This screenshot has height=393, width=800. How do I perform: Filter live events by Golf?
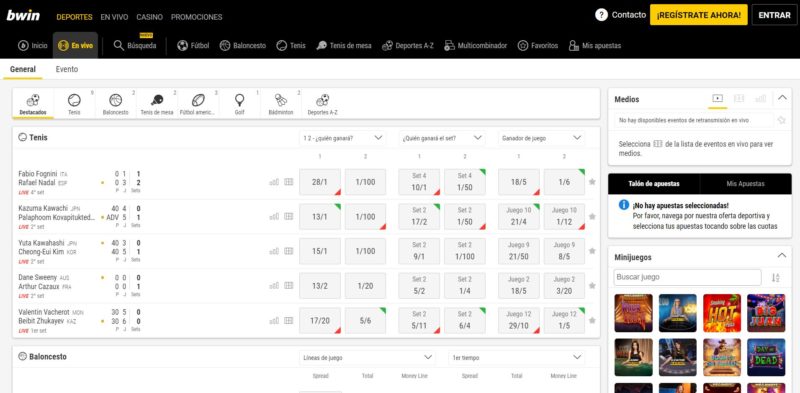239,104
